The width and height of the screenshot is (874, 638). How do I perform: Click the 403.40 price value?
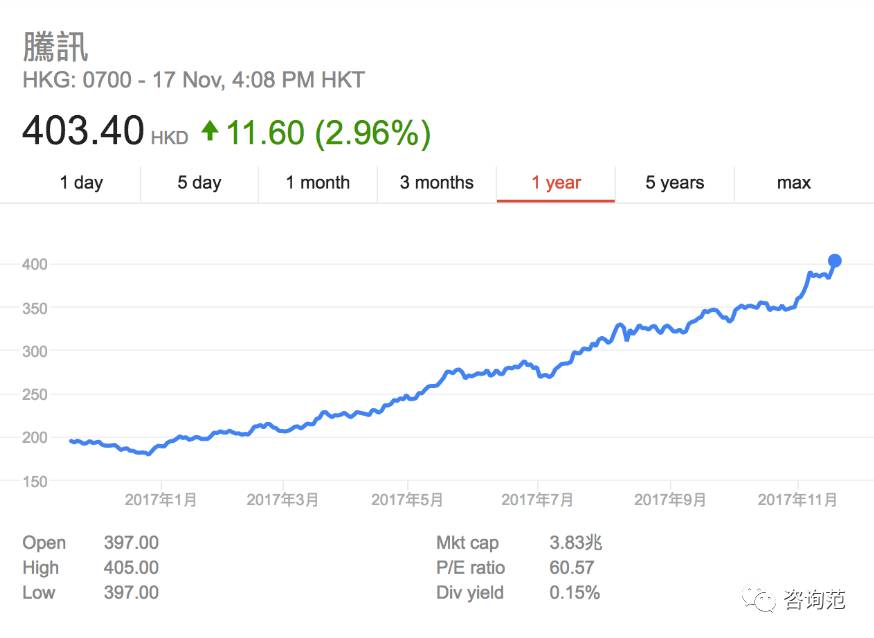point(83,132)
